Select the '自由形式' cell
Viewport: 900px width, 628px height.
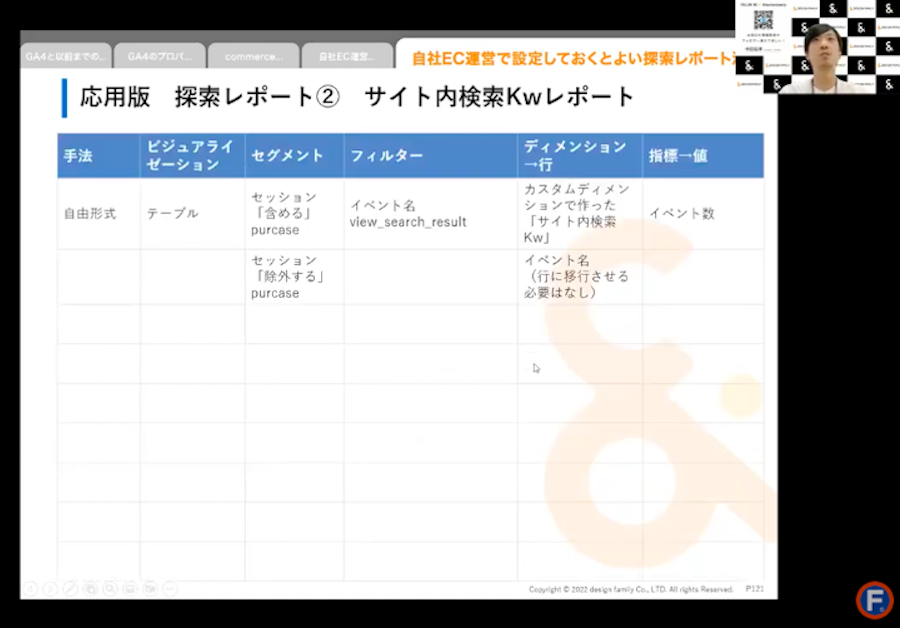tap(99, 214)
